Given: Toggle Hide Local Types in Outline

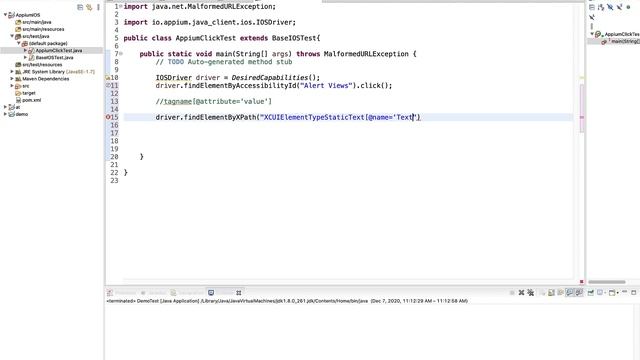Looking at the screenshot, I should pyautogui.click(x=592, y=17).
